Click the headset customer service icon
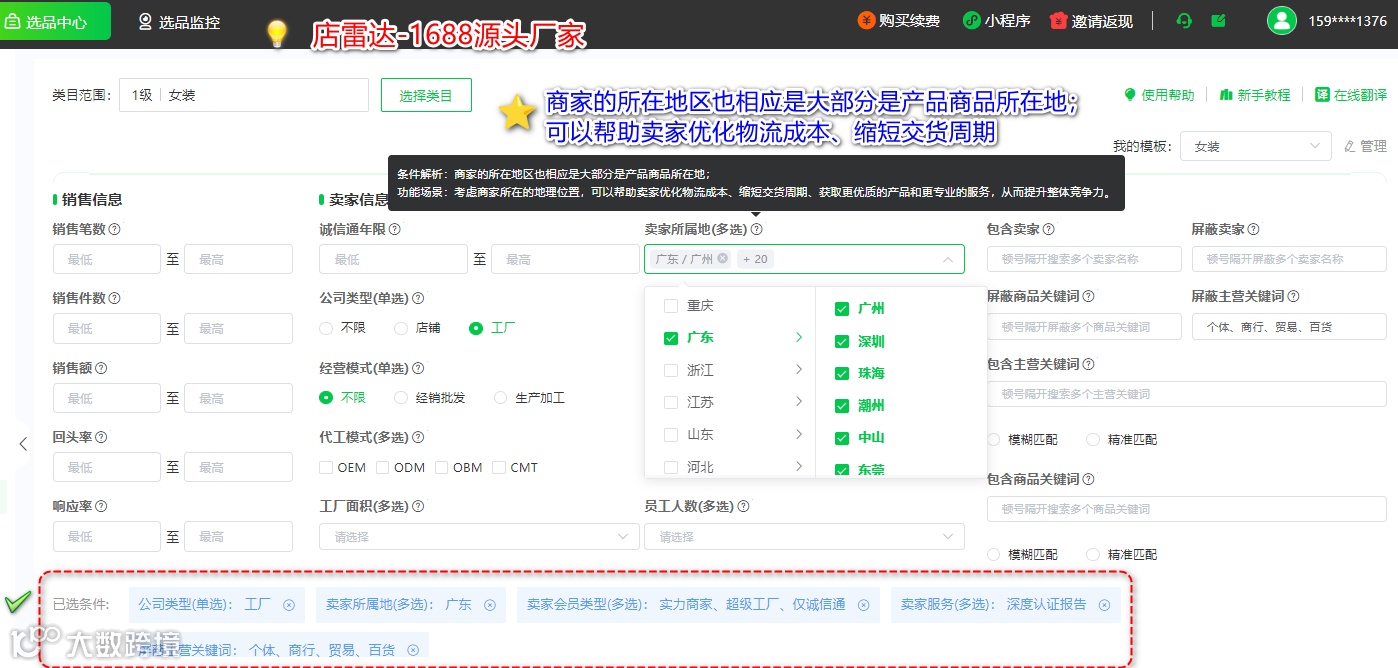1398x668 pixels. (x=1185, y=21)
